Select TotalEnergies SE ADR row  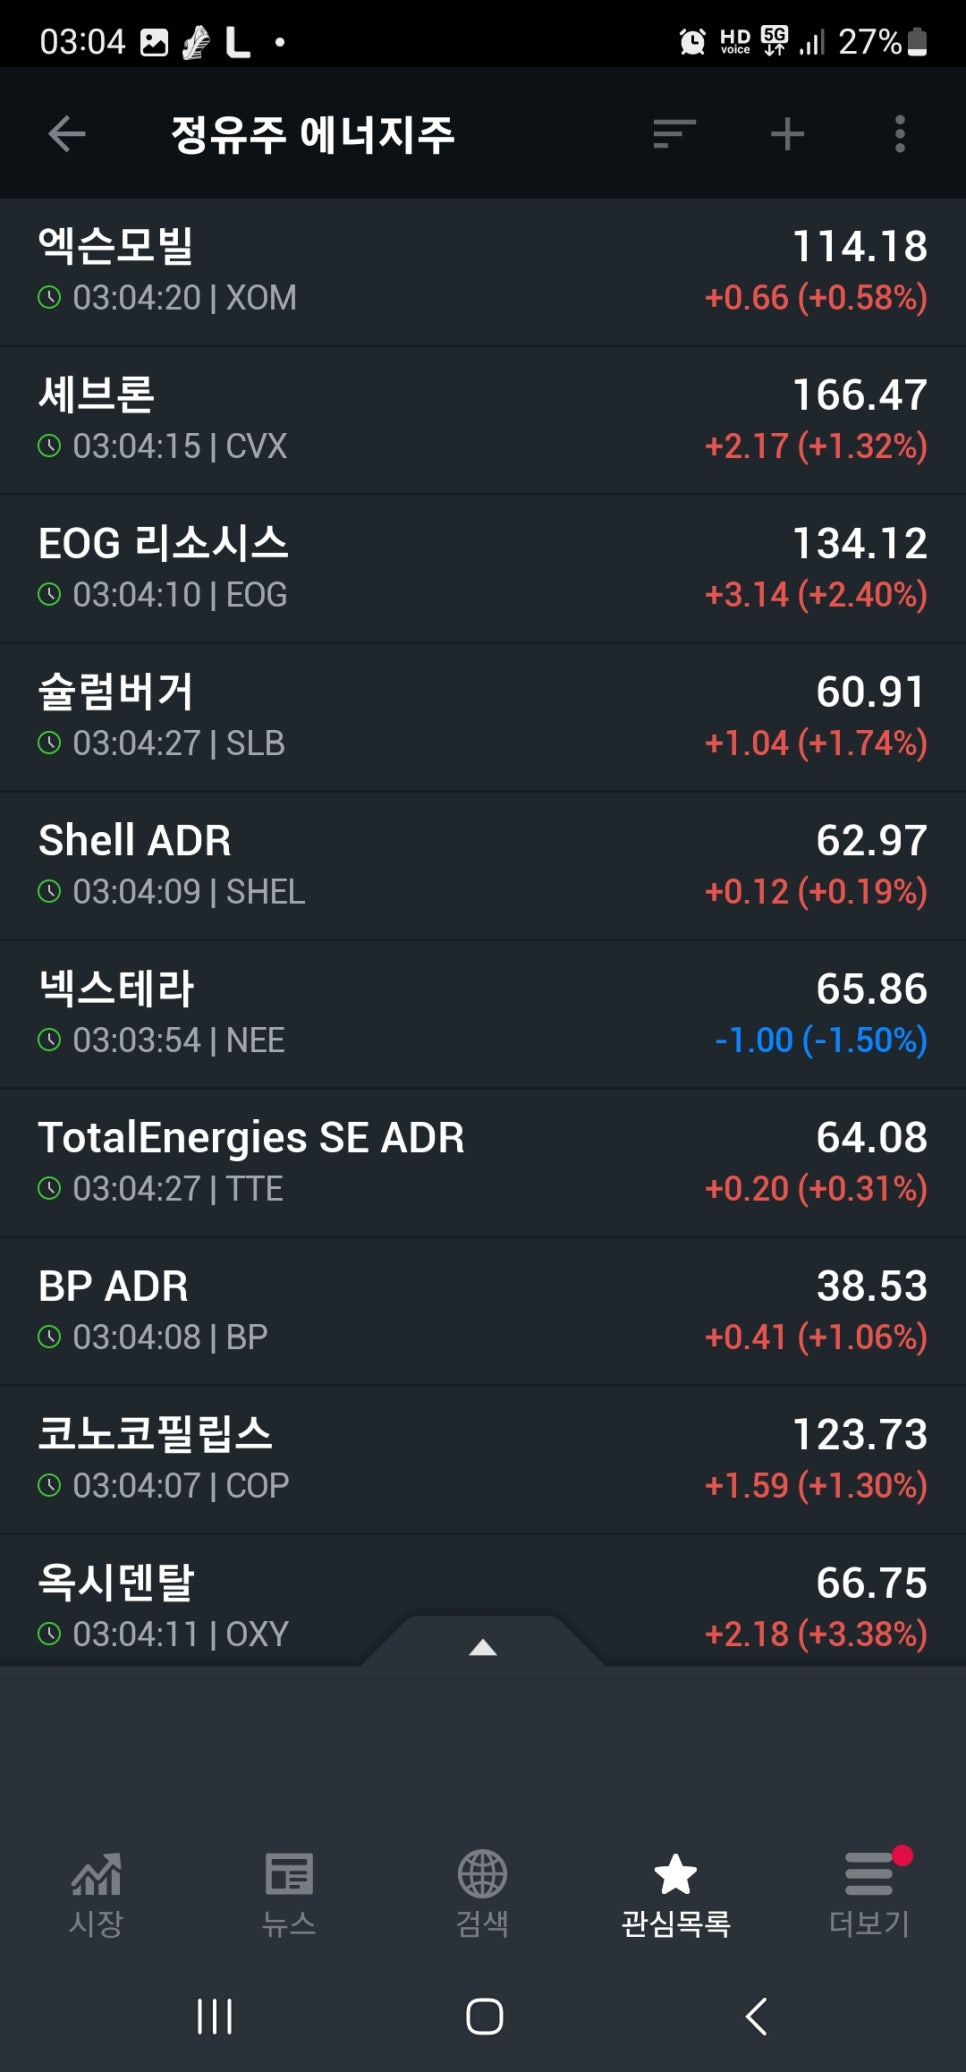click(483, 1163)
